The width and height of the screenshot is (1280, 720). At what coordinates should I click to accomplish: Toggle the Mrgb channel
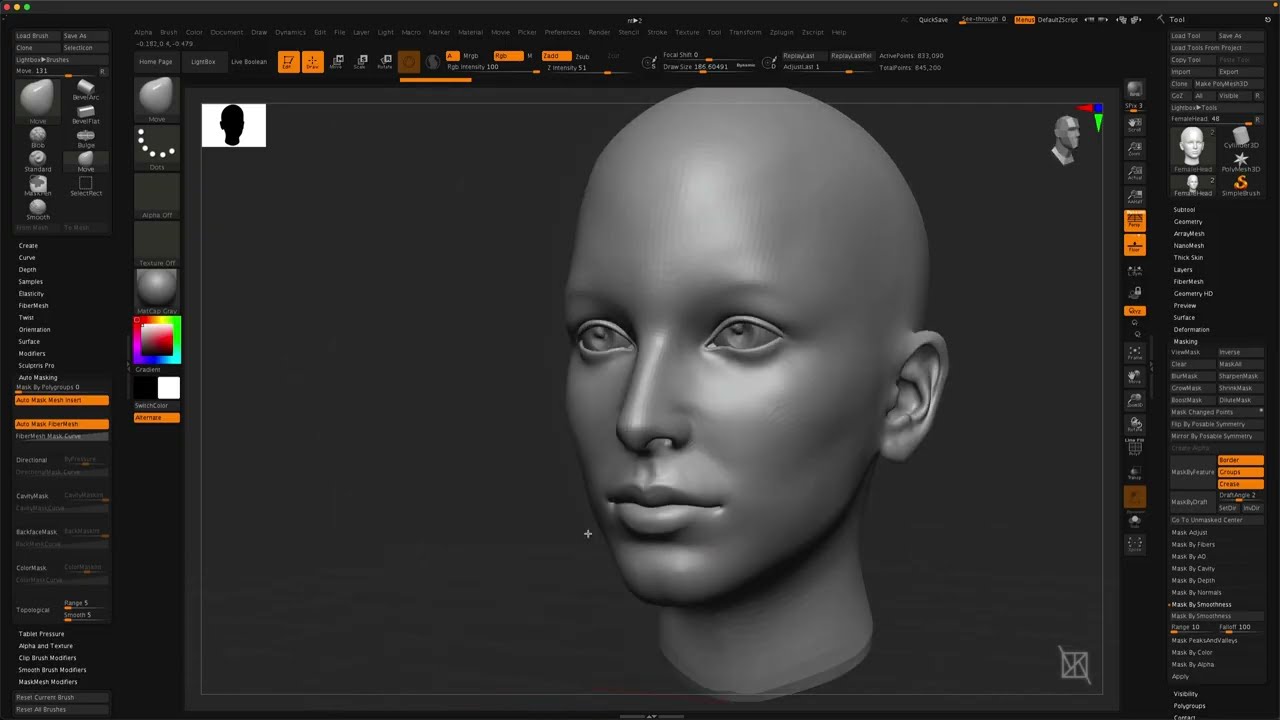click(471, 56)
